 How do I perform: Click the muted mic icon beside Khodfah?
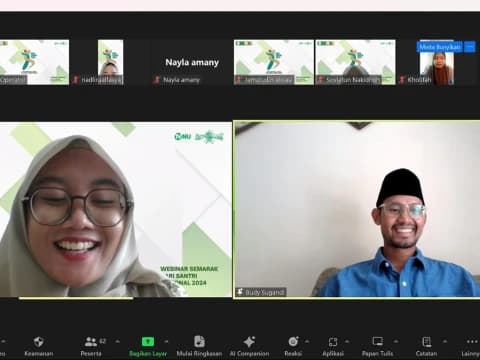tap(402, 80)
